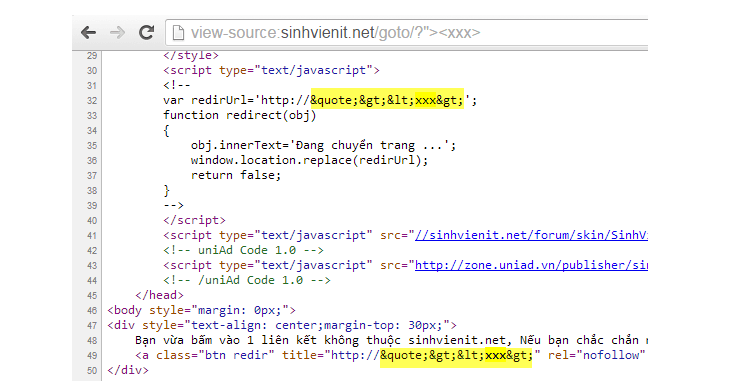The image size is (731, 389).
Task: Click '<!-- /uniAd Code 1.0 -->' comment
Action: (247, 280)
